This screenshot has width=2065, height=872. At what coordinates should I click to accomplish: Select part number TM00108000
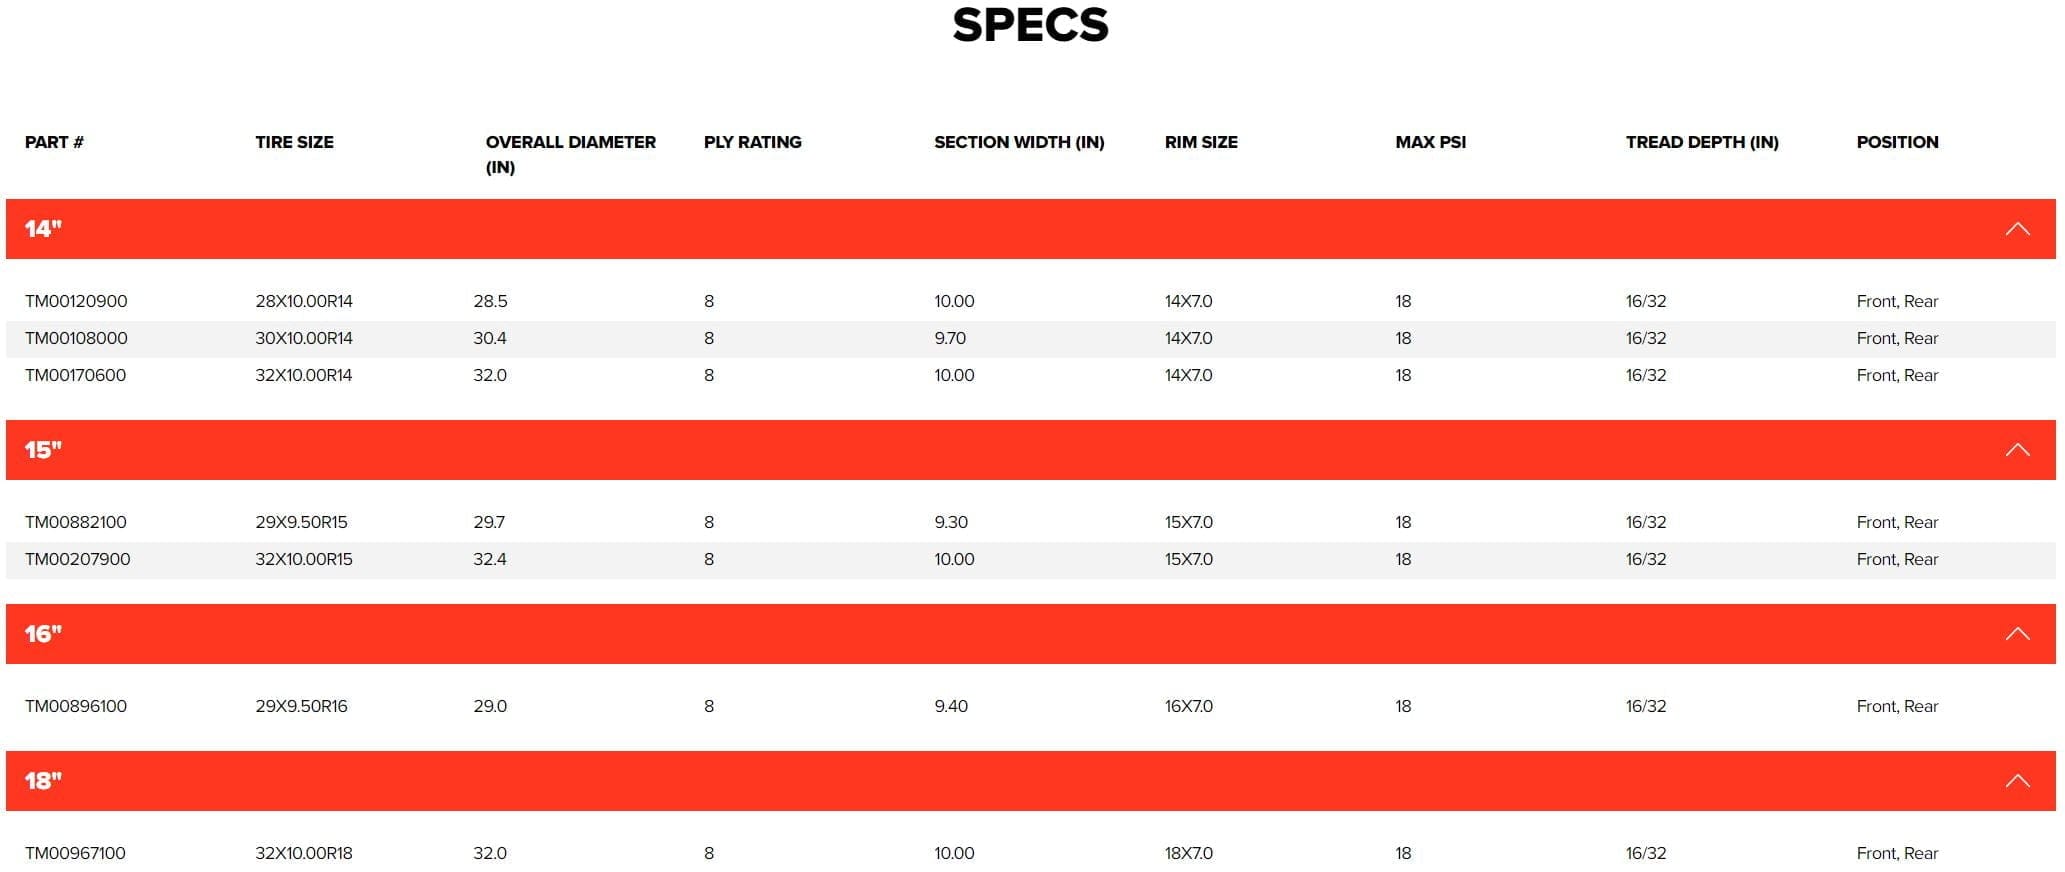coord(76,338)
